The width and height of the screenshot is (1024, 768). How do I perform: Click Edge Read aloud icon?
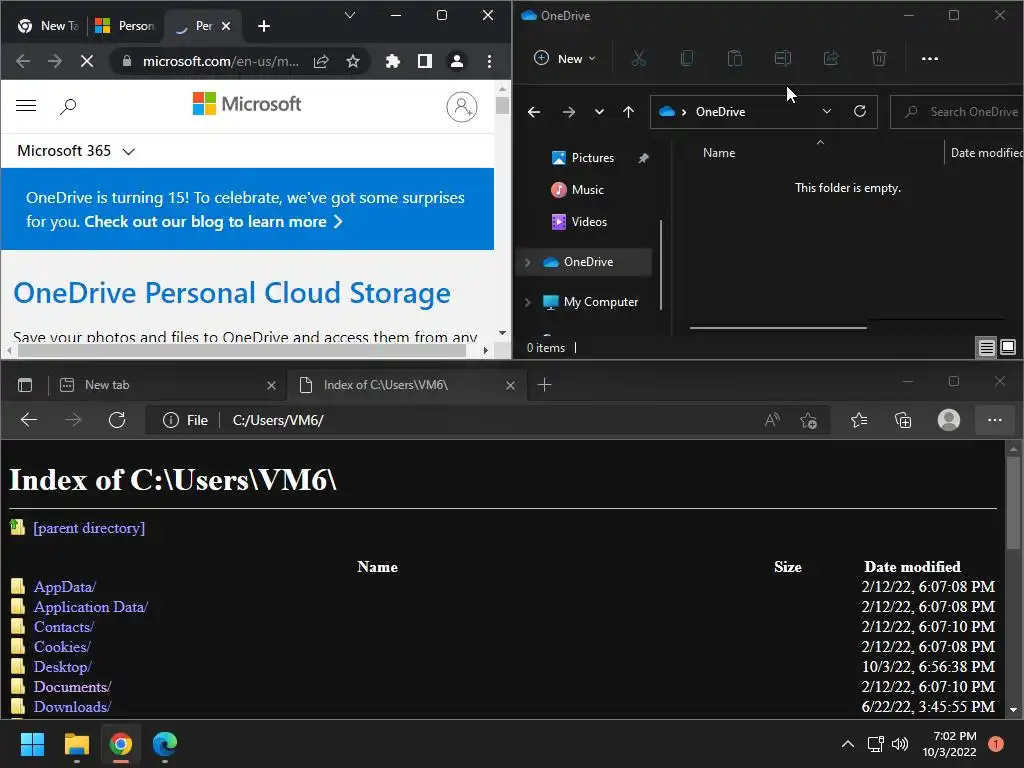click(x=772, y=421)
